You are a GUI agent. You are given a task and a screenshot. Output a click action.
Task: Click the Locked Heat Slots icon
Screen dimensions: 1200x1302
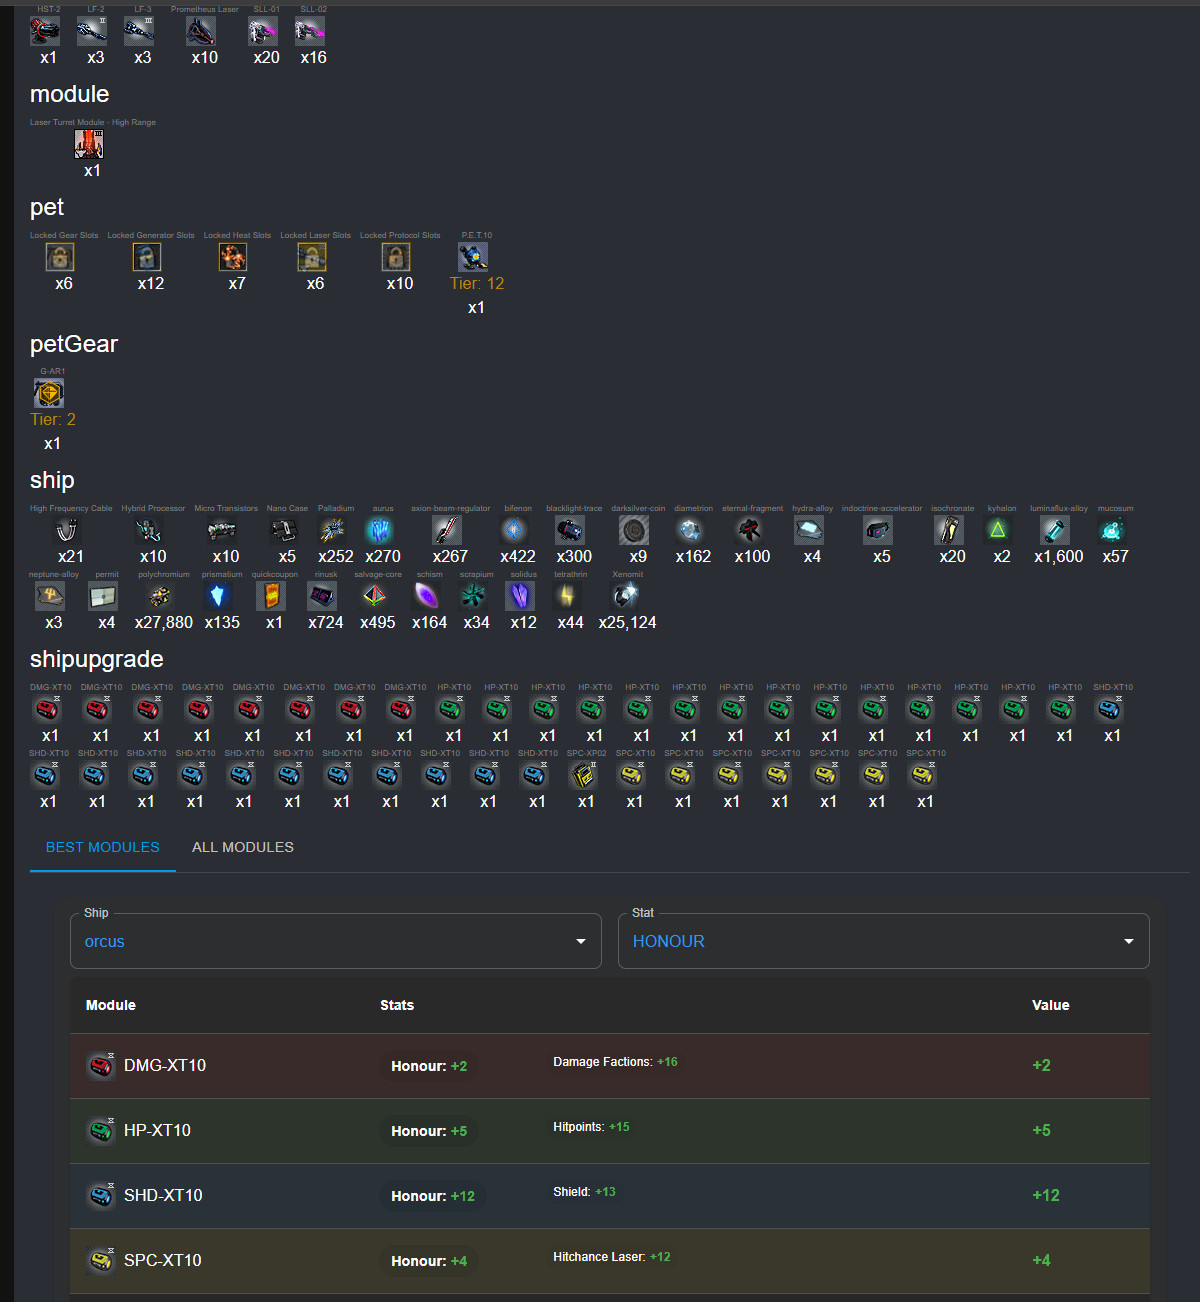pos(233,257)
